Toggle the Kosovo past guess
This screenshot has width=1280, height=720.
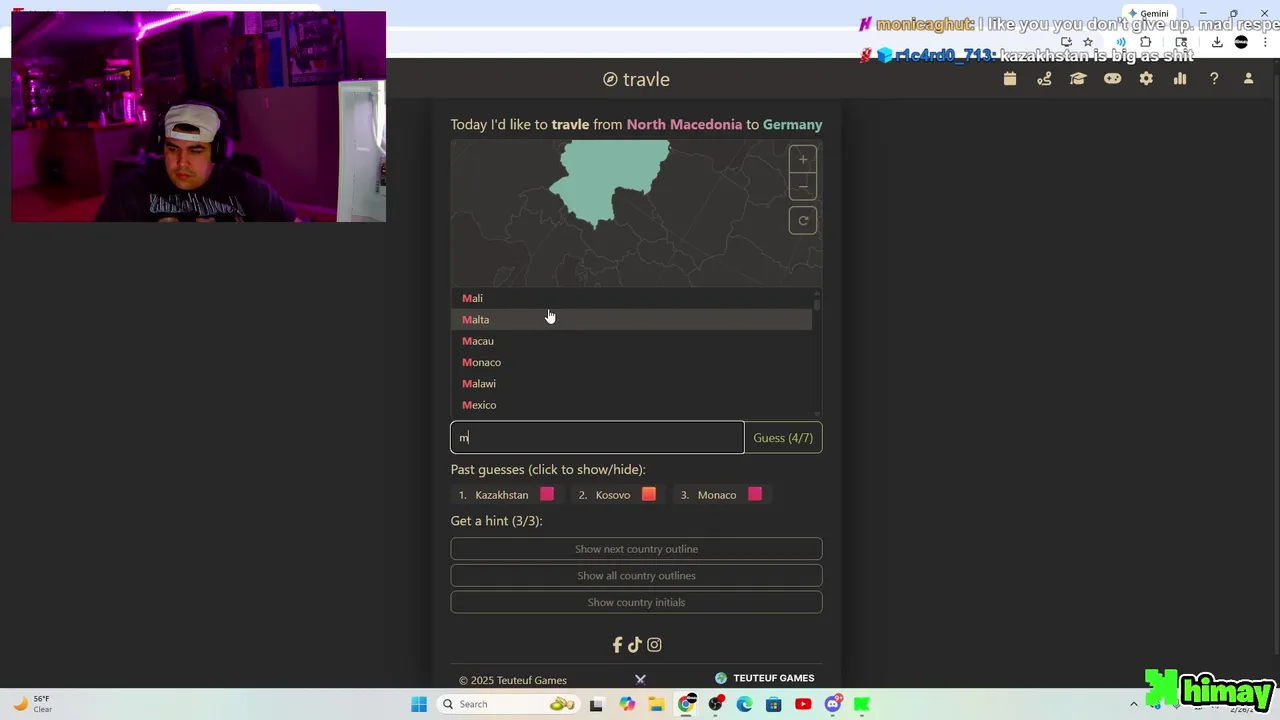coord(617,495)
